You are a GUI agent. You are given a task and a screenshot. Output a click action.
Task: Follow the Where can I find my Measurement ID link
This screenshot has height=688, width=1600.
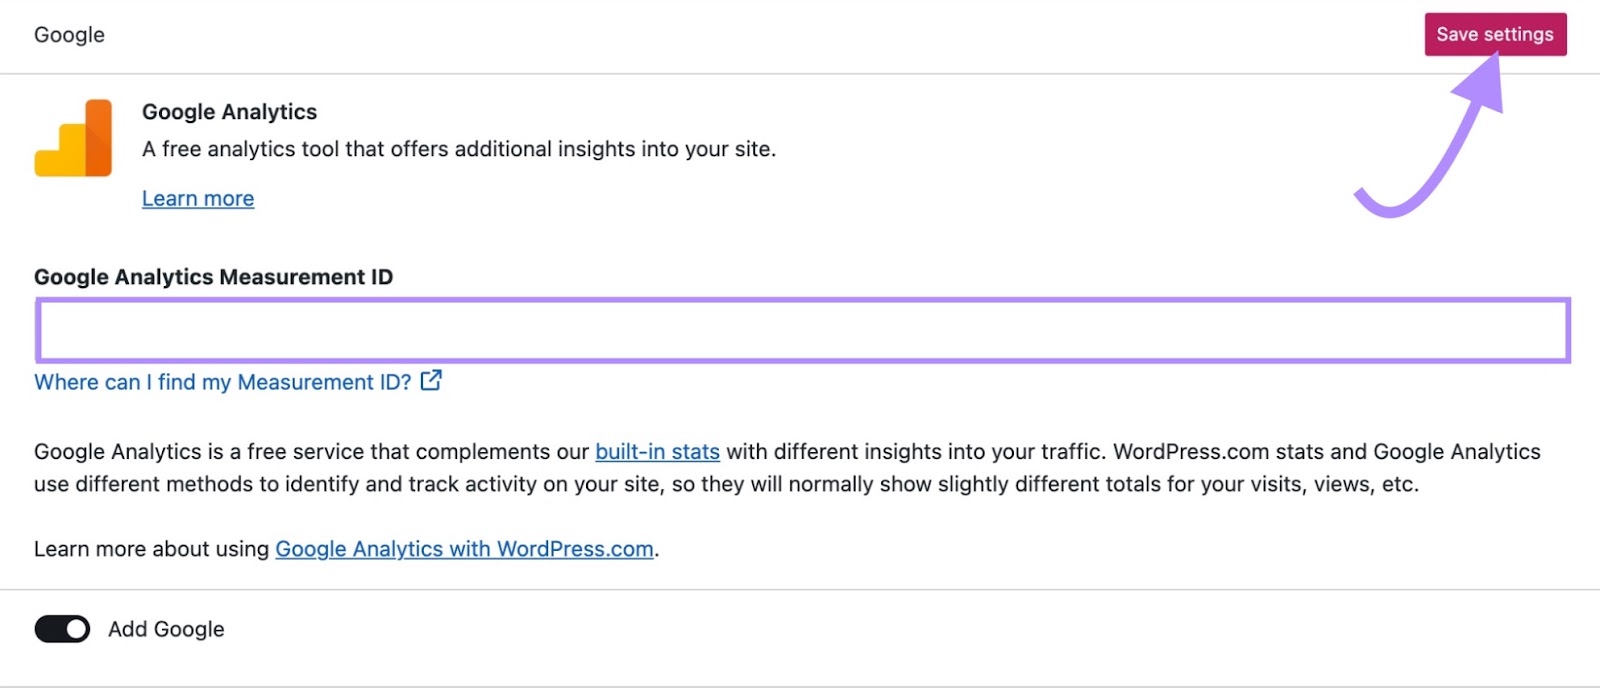click(x=222, y=382)
